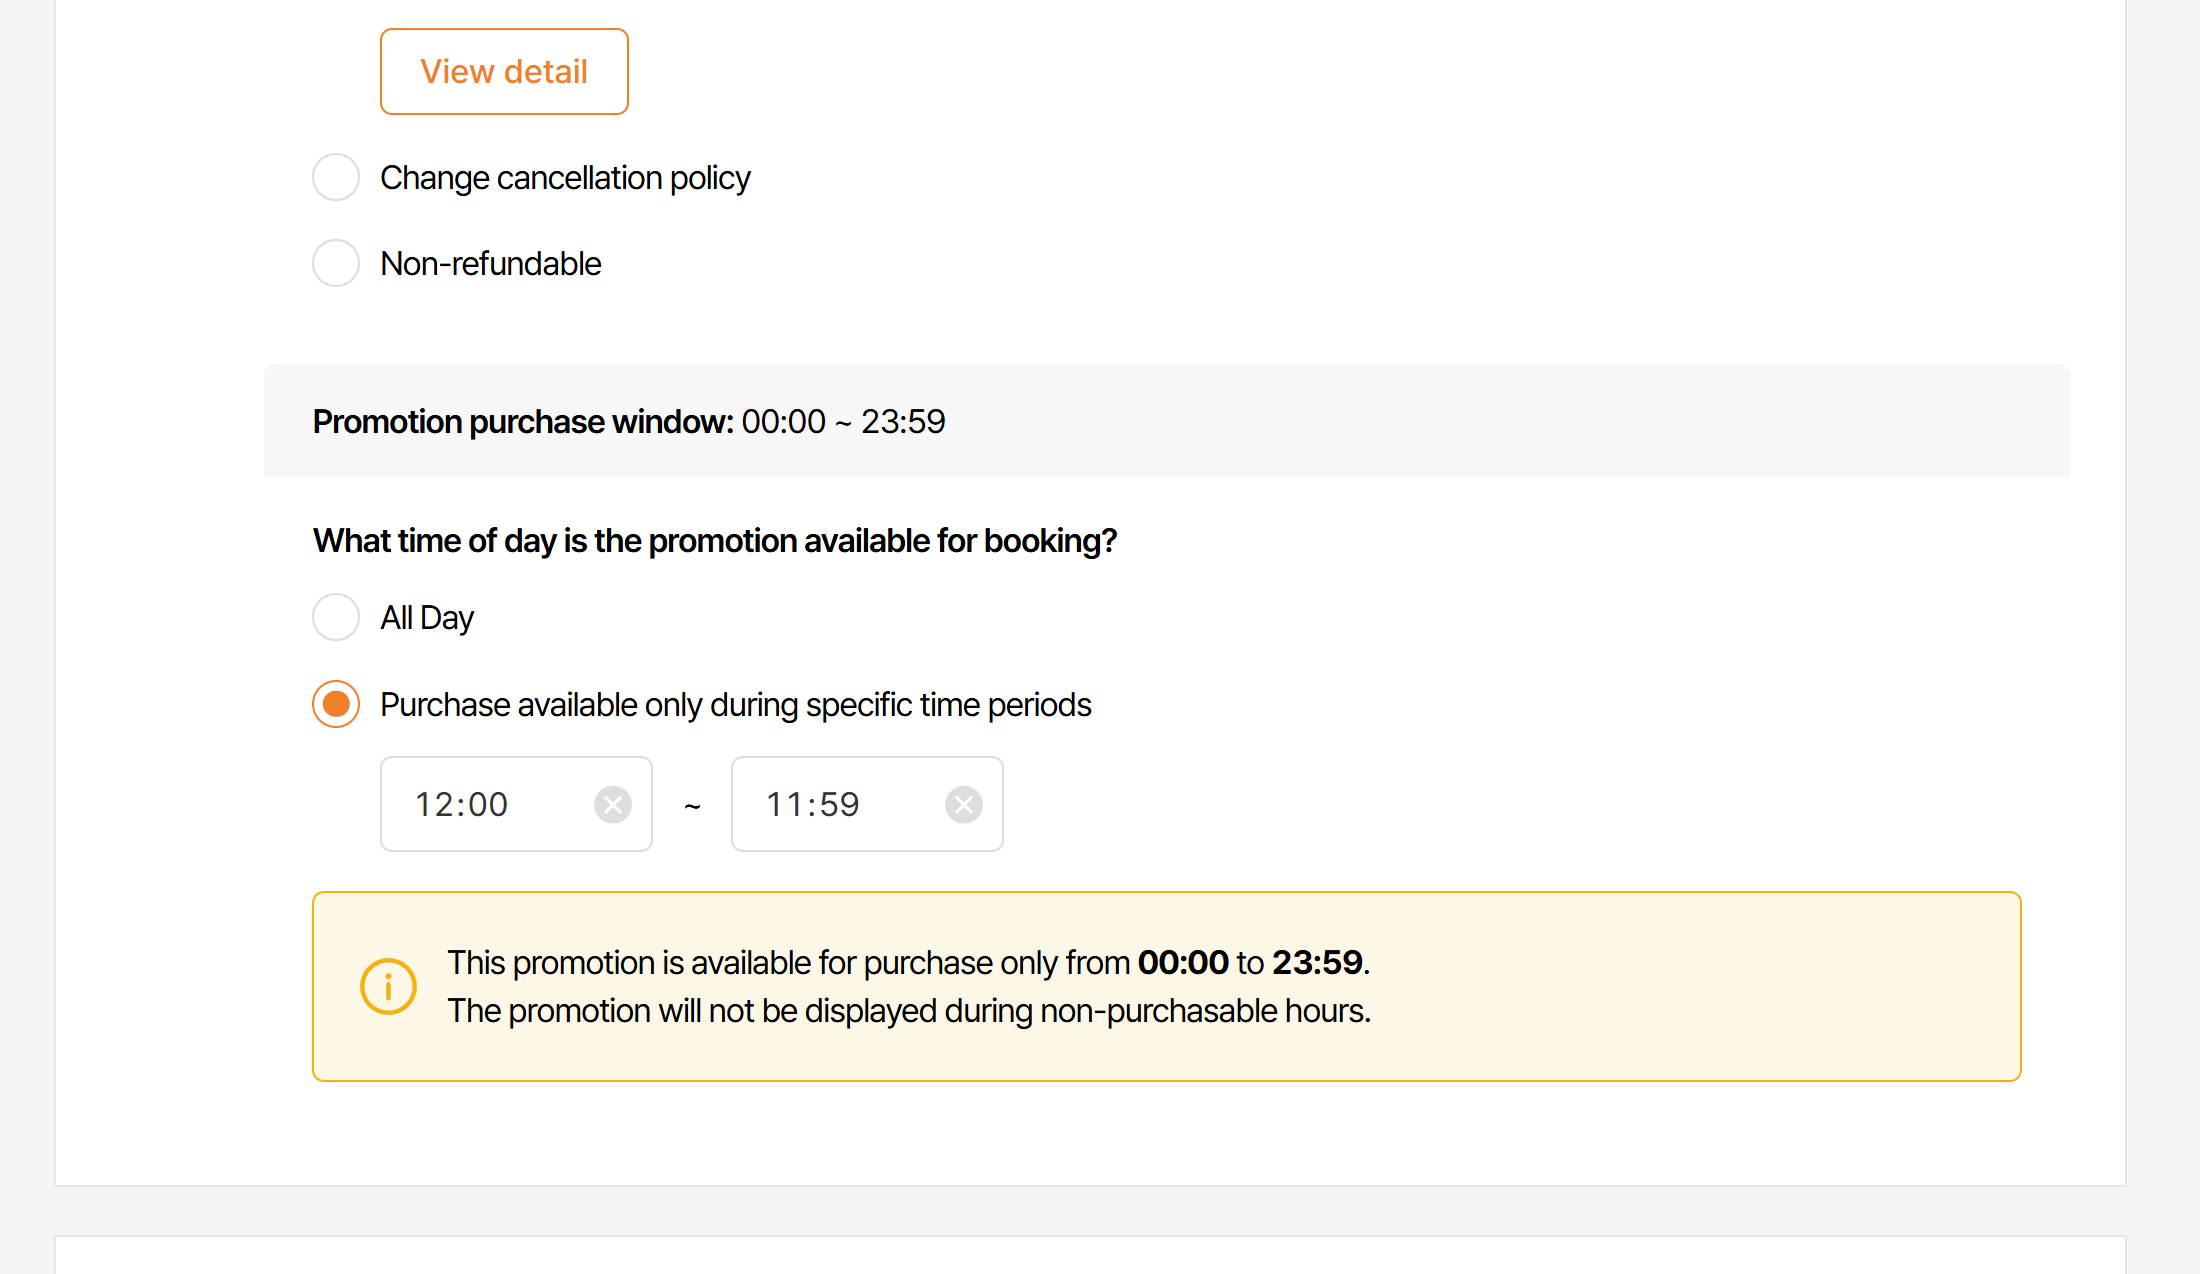Screen dimensions: 2200x1274
Task: Click the bold 23:59 in the notice
Action: [x=1317, y=962]
